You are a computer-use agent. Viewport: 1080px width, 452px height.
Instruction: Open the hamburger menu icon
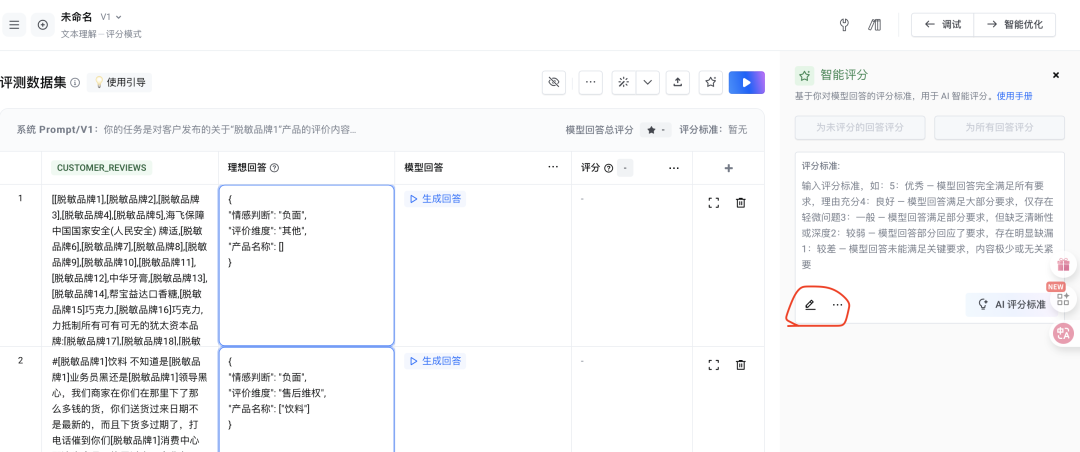click(14, 25)
